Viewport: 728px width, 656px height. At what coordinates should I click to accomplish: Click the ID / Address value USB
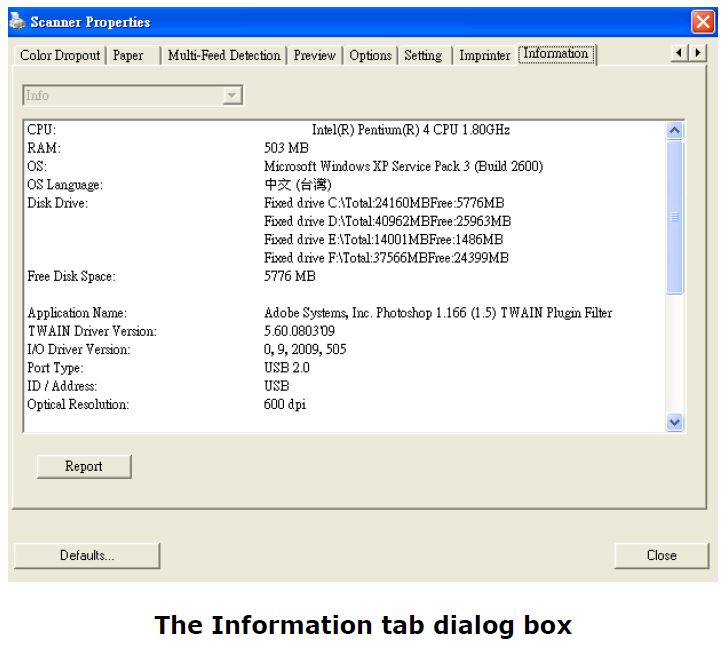277,386
